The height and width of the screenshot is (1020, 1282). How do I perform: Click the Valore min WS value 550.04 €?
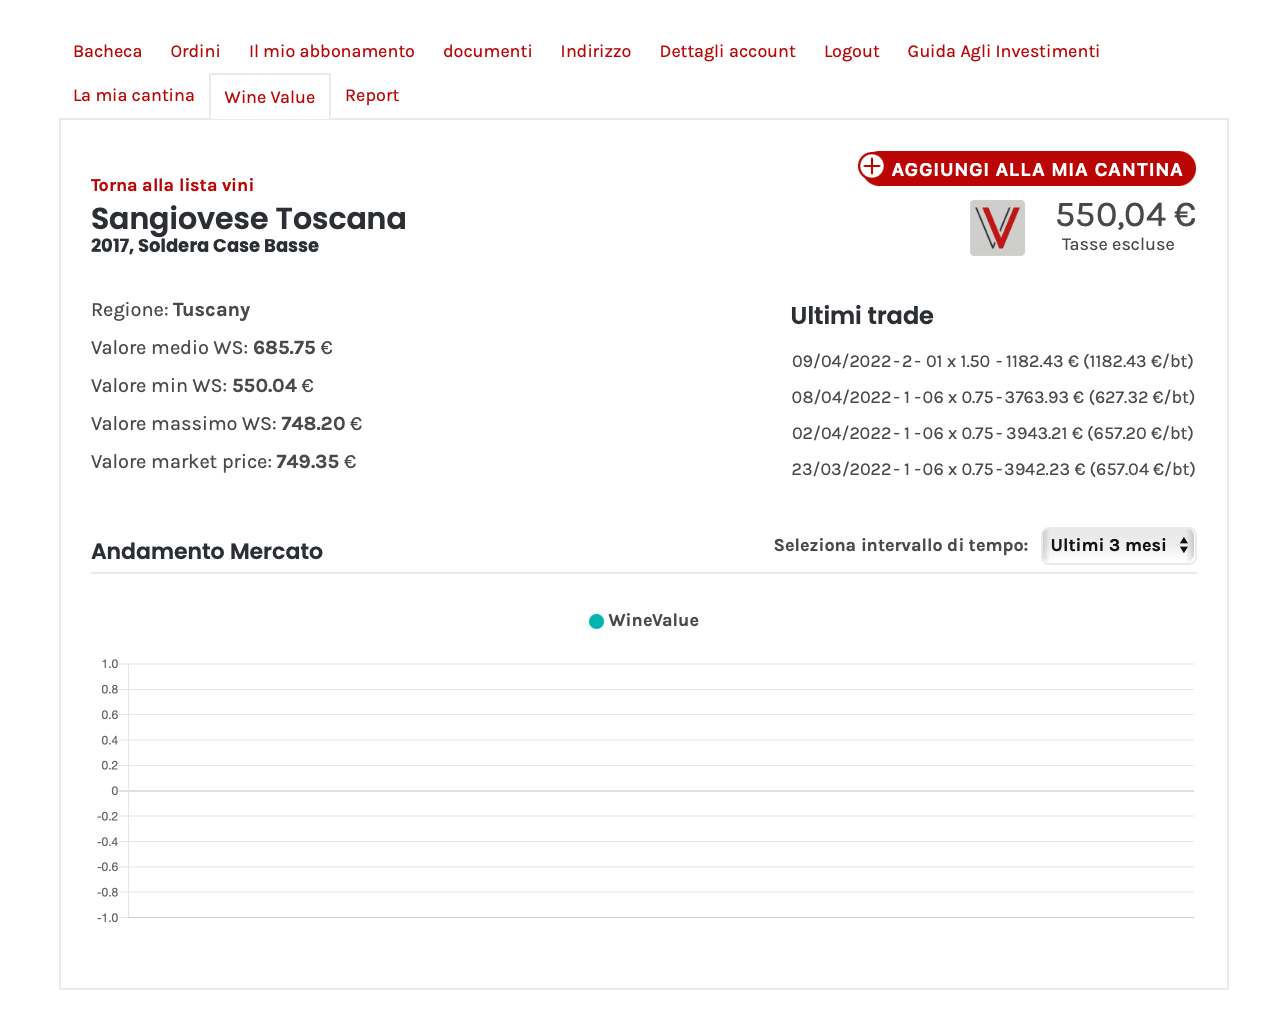tap(273, 386)
